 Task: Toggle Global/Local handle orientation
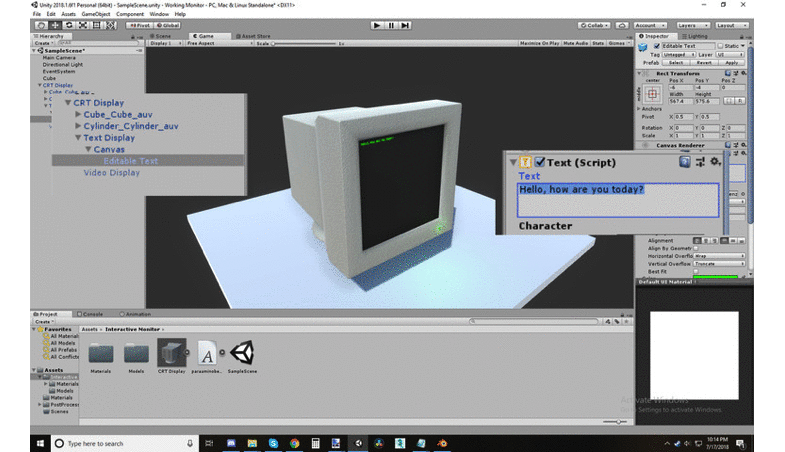coord(167,25)
